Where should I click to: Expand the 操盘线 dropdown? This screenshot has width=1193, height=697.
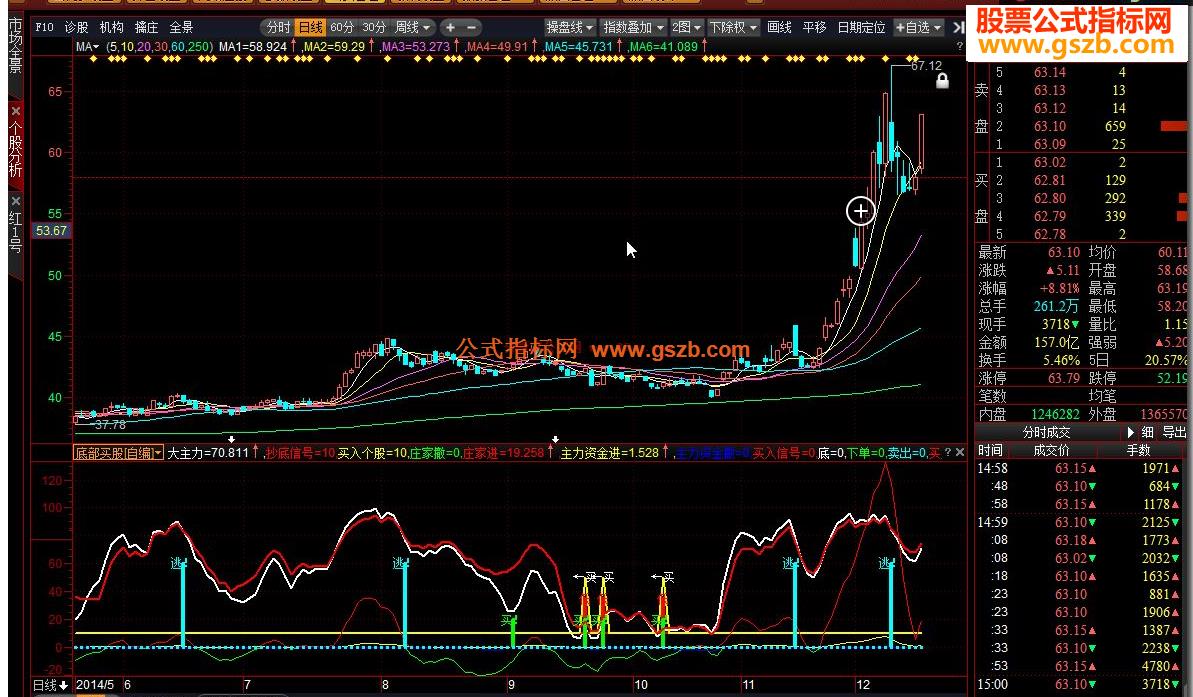[x=570, y=28]
